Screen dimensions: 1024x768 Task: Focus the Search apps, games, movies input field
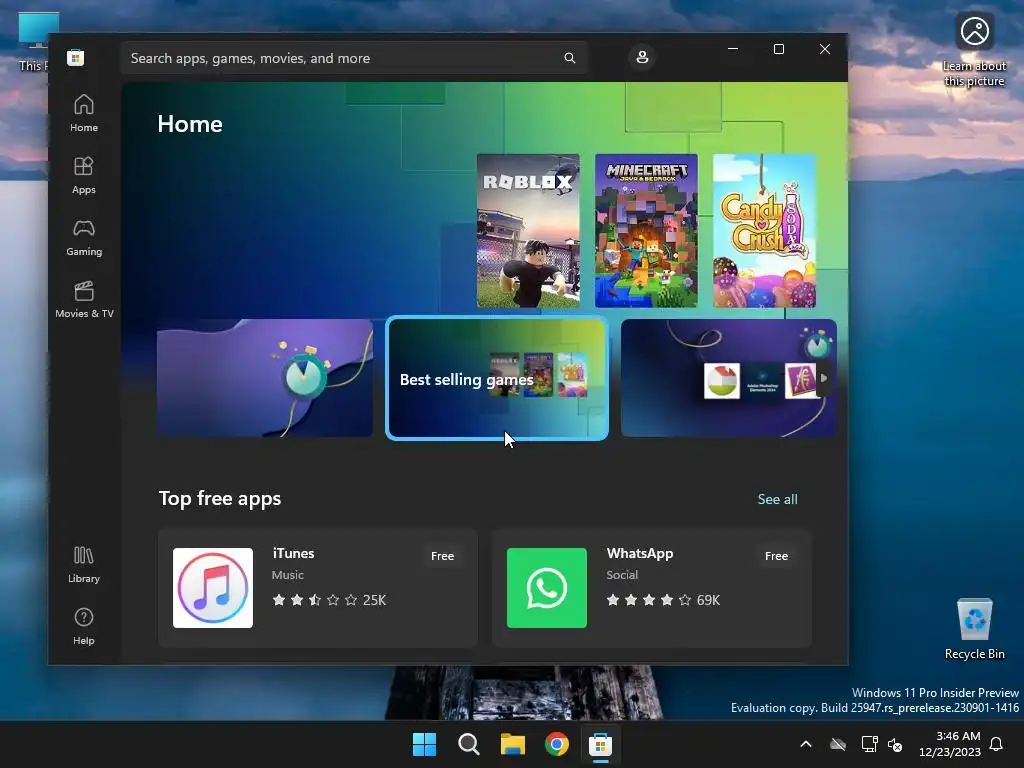353,58
